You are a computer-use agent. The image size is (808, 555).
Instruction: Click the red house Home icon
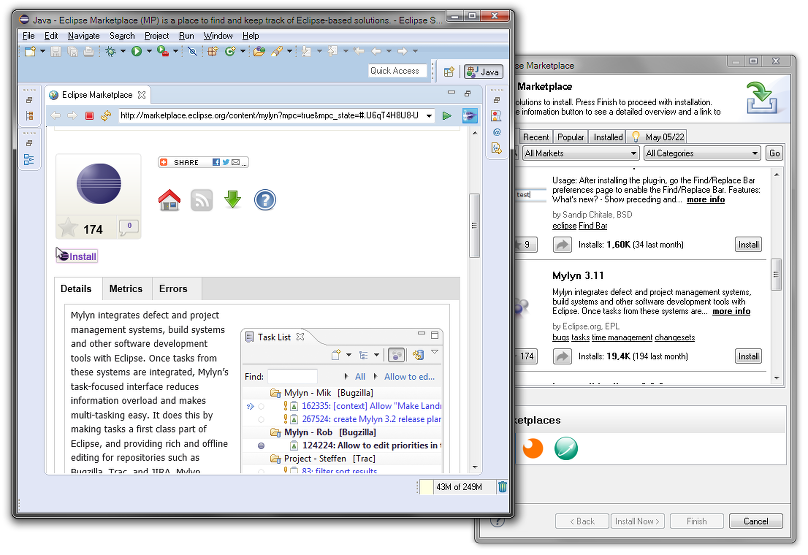pos(169,200)
